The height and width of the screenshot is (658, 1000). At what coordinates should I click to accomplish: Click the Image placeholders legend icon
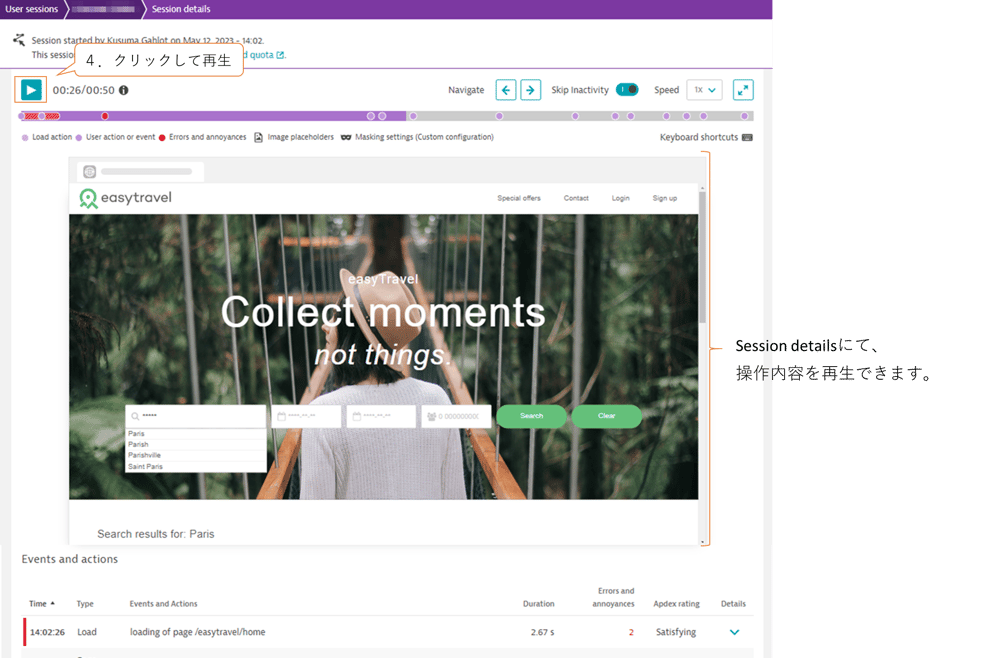(x=258, y=137)
